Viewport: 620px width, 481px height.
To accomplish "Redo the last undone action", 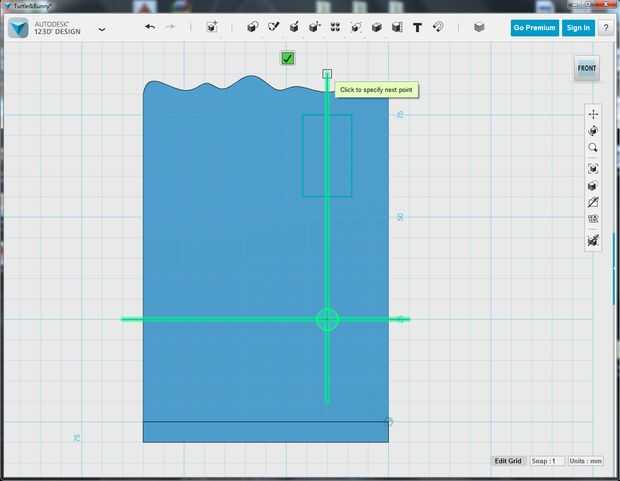I will point(170,27).
